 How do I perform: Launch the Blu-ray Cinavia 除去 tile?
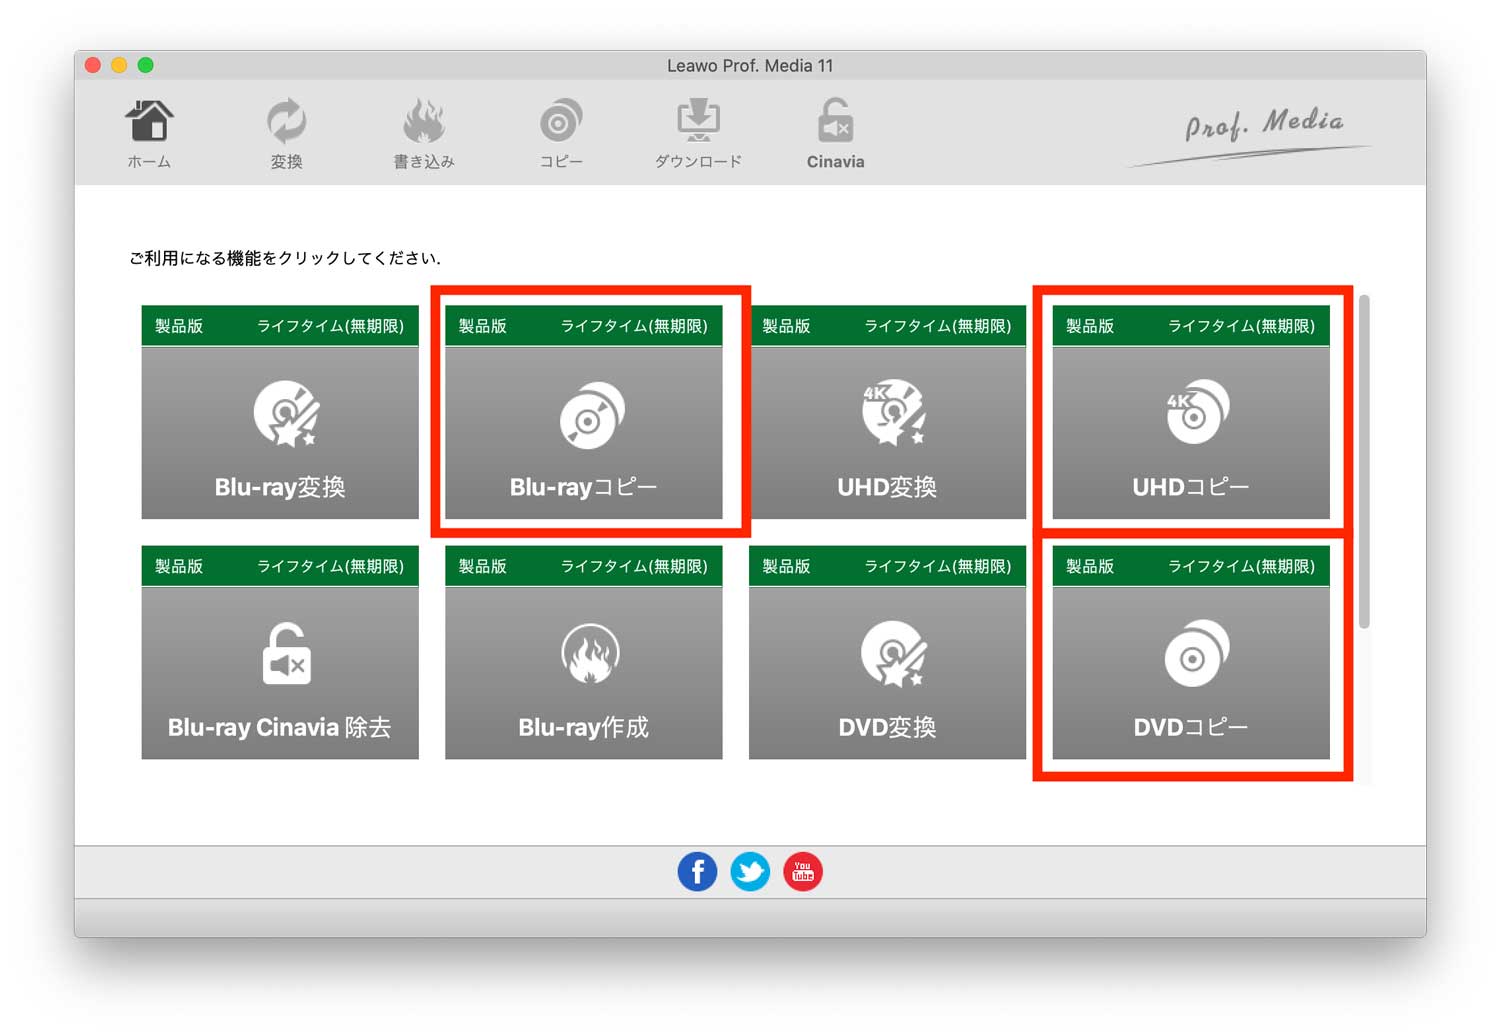tap(280, 652)
